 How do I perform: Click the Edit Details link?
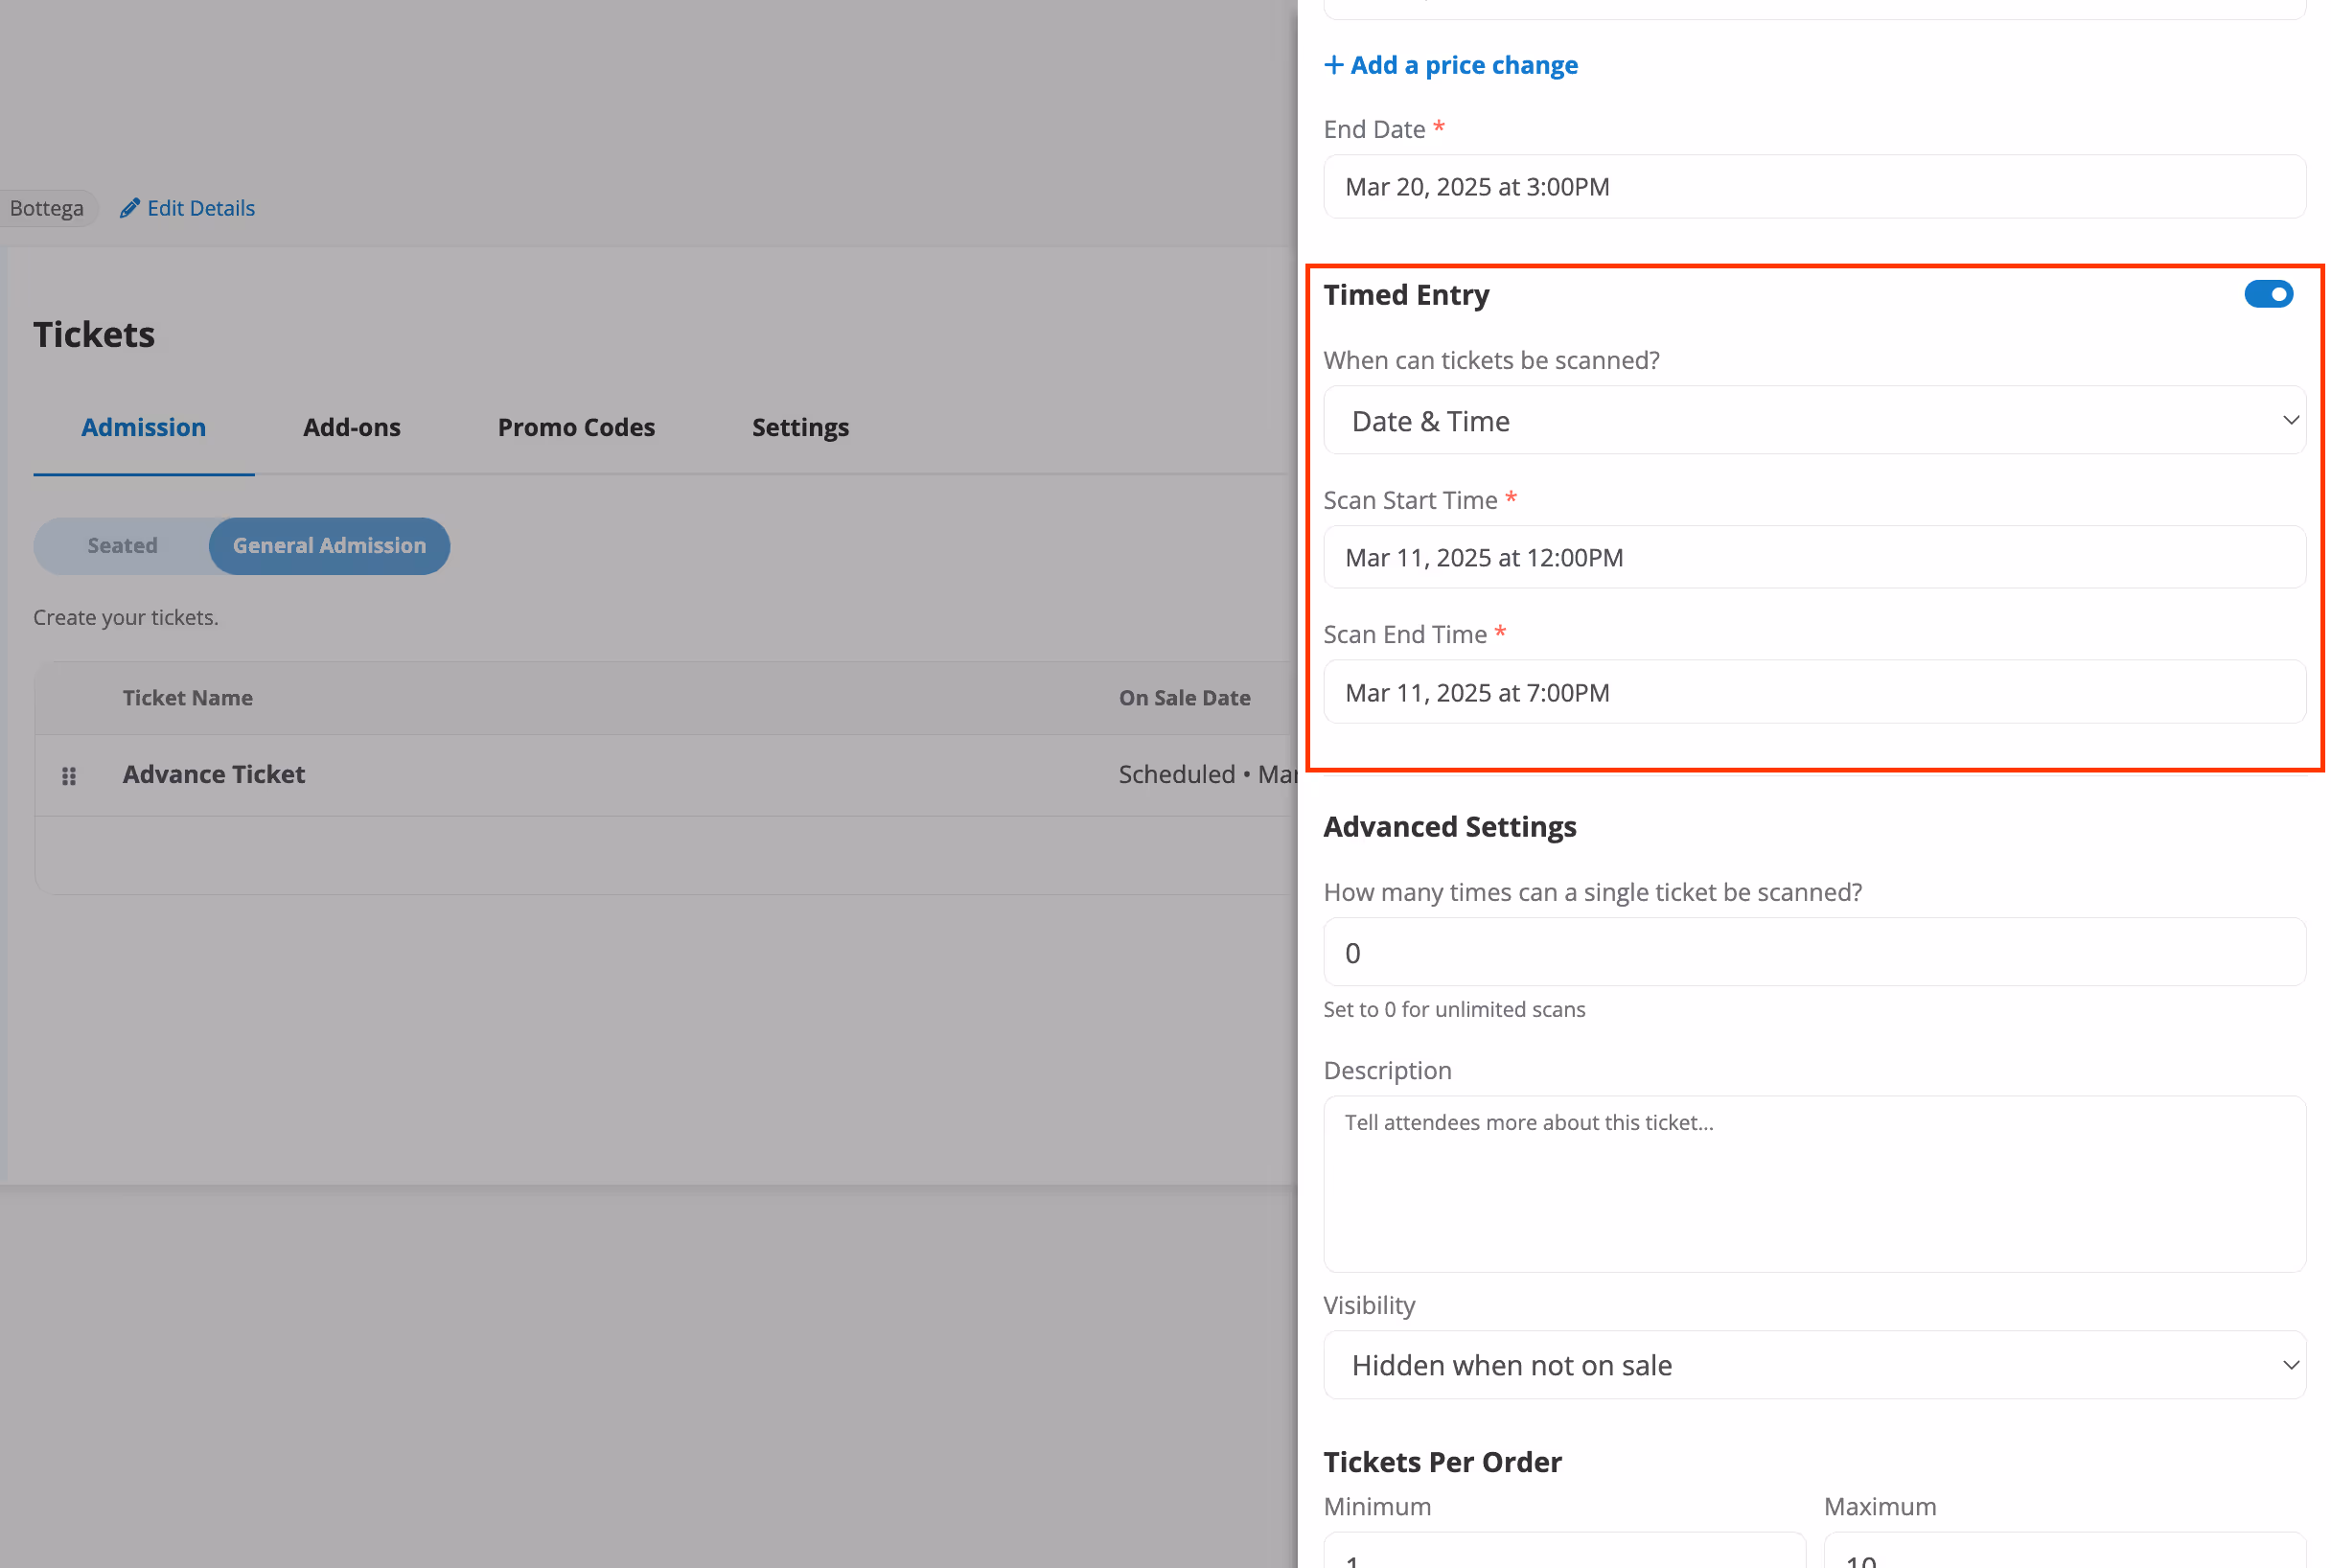tap(201, 208)
